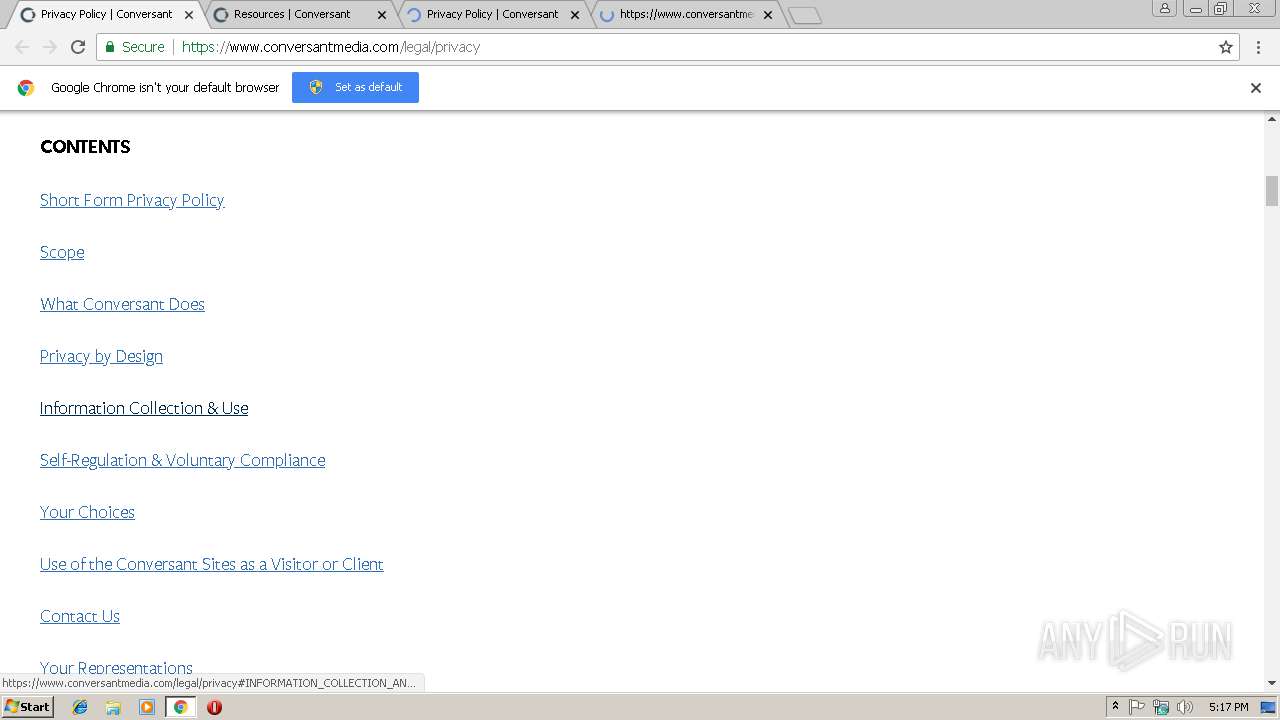Launch Internet Explorer from the taskbar
The height and width of the screenshot is (720, 1280).
[80, 707]
